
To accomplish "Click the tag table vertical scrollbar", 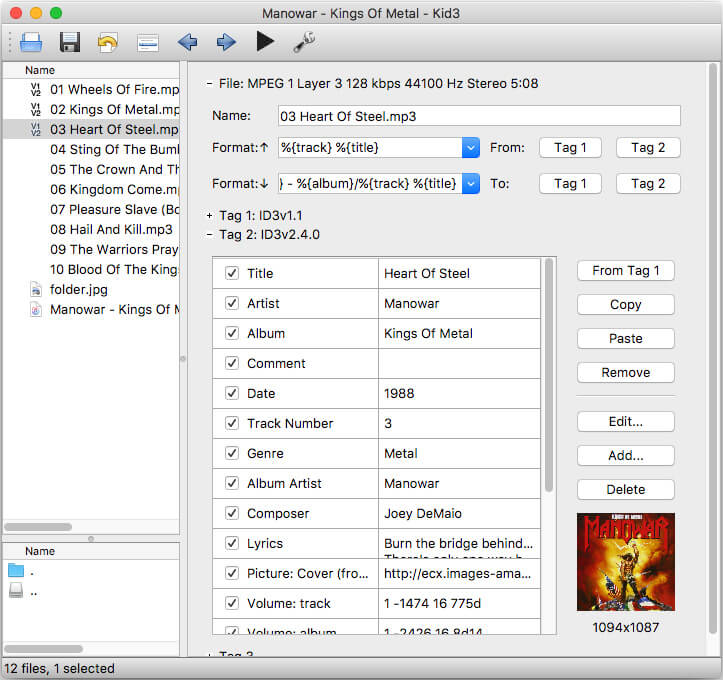I will point(549,374).
